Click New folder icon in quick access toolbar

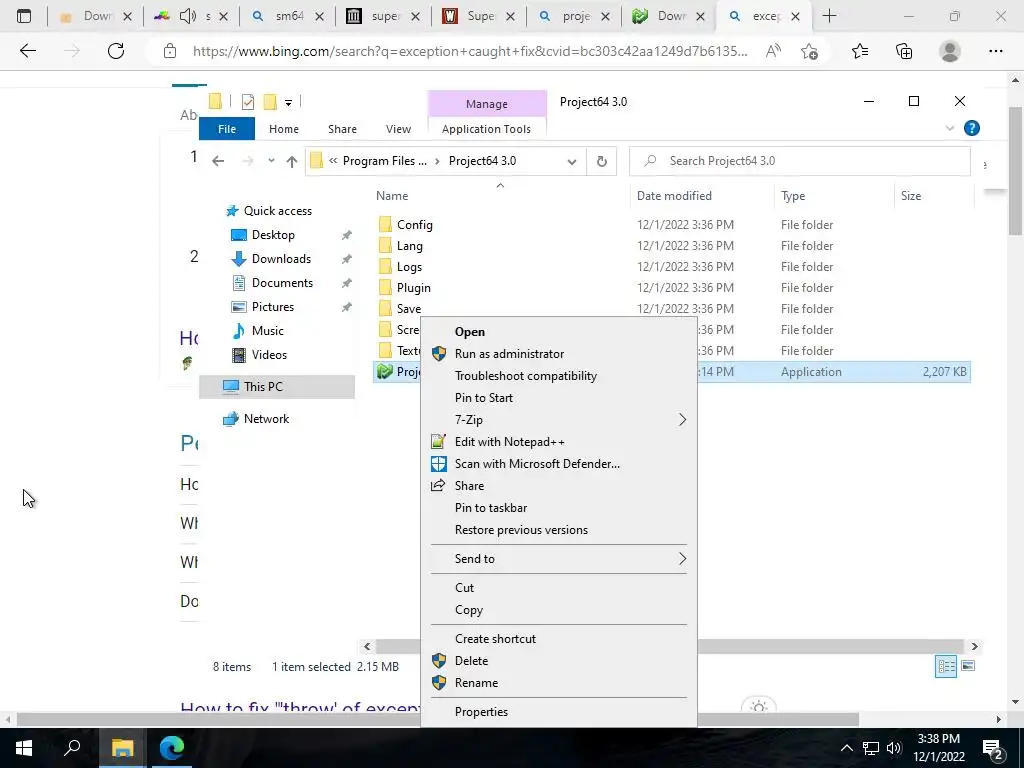(270, 102)
